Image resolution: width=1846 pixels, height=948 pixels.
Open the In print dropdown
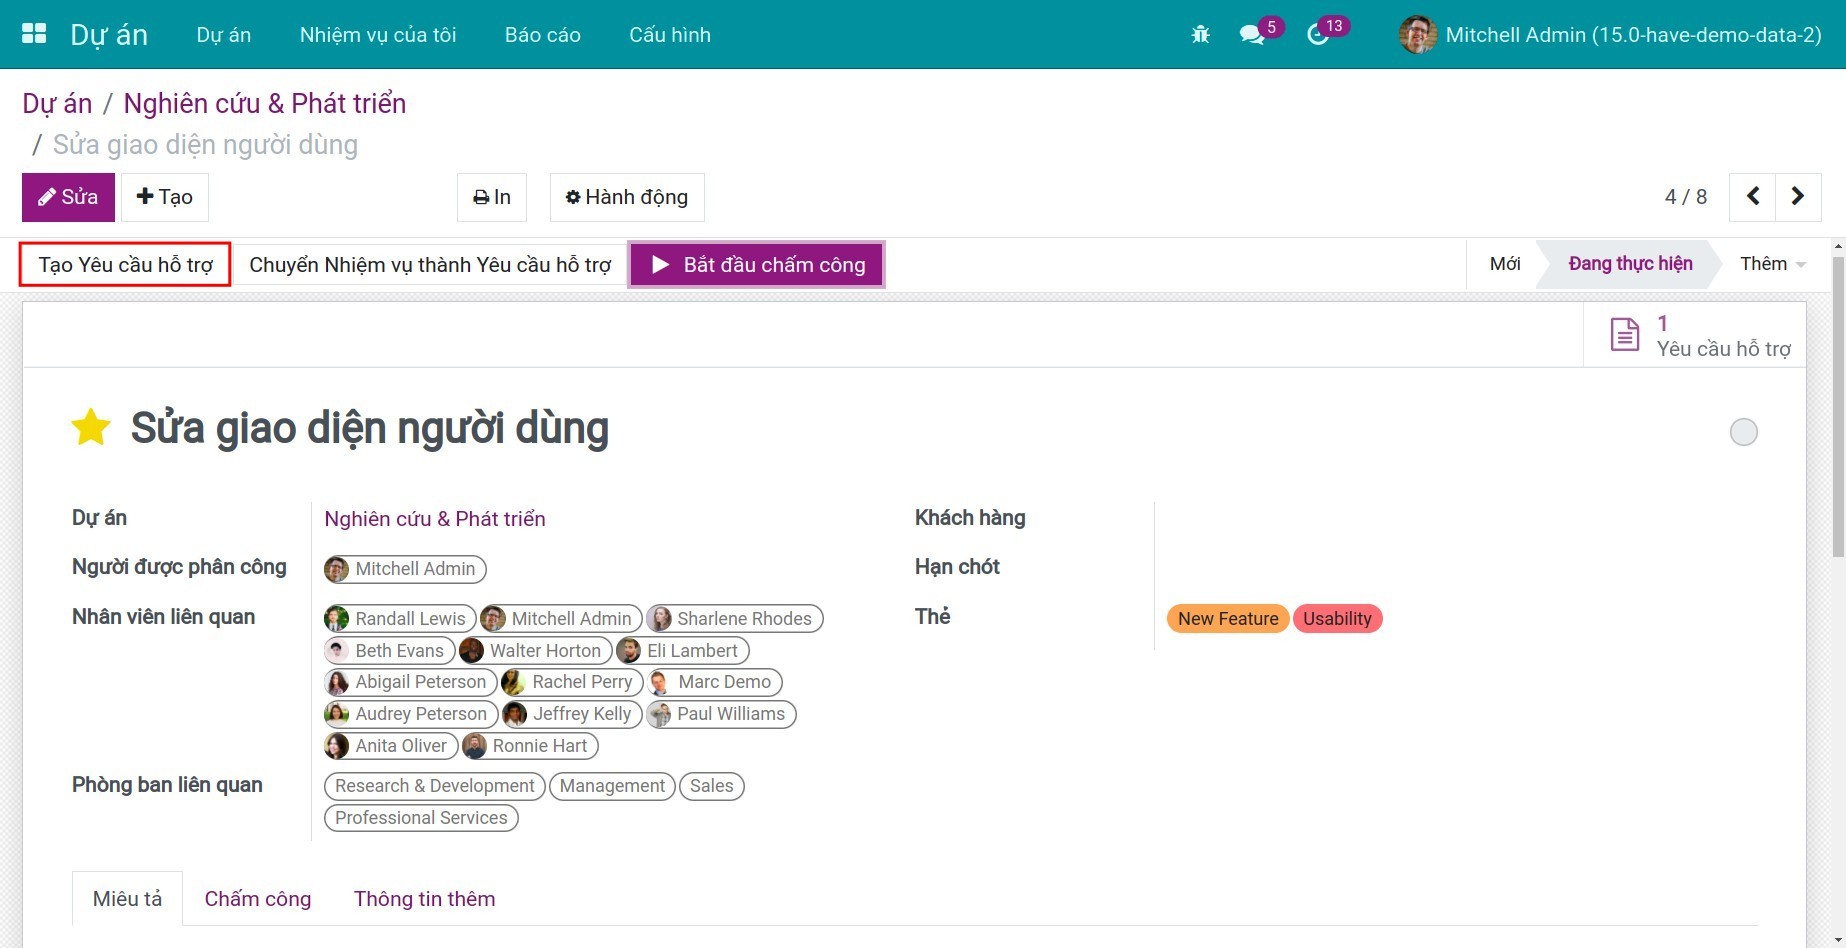(x=492, y=197)
